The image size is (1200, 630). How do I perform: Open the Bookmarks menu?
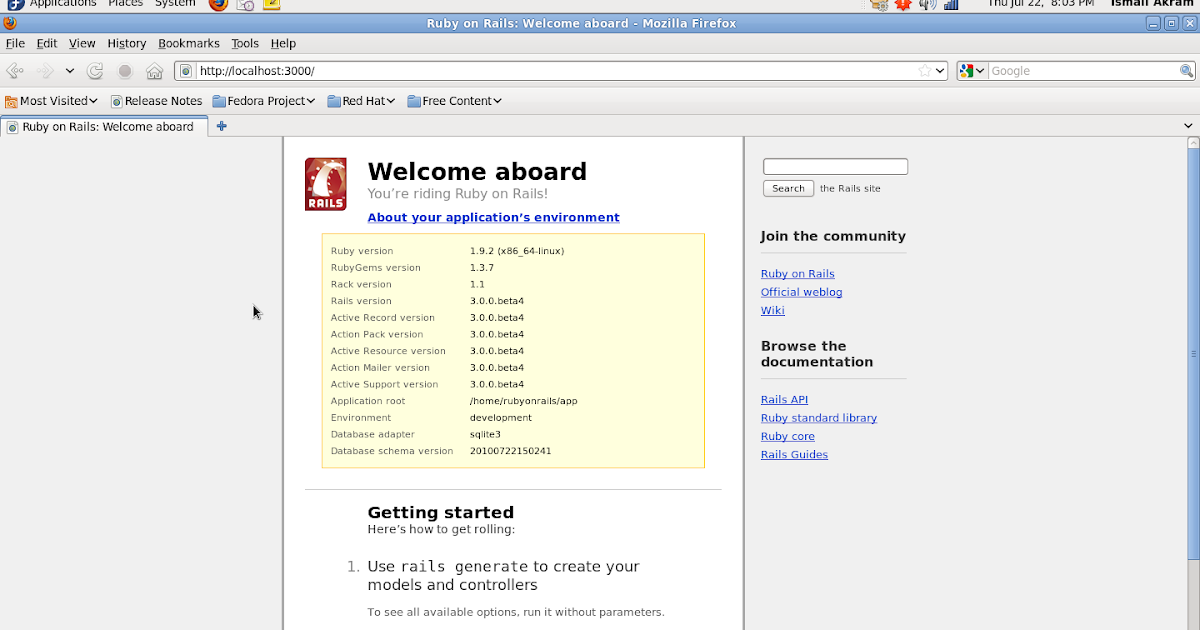click(x=189, y=43)
